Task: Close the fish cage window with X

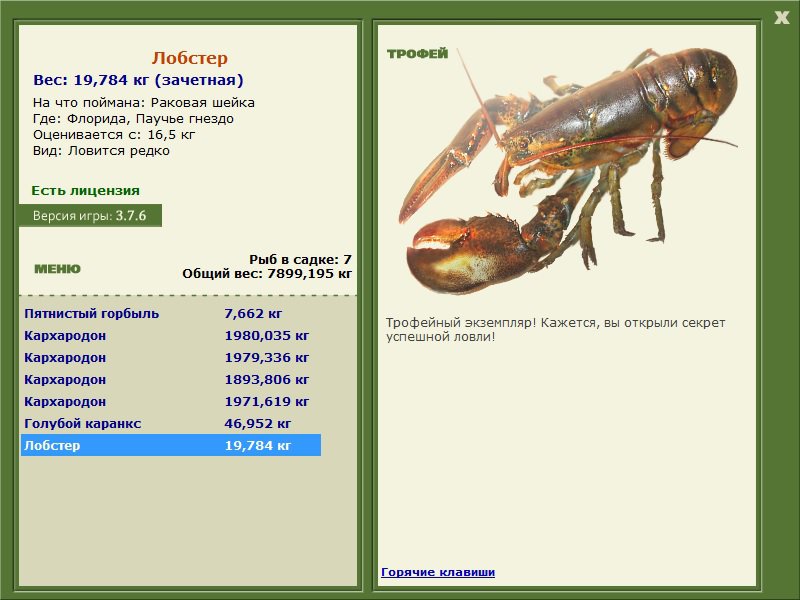Action: pyautogui.click(x=781, y=18)
